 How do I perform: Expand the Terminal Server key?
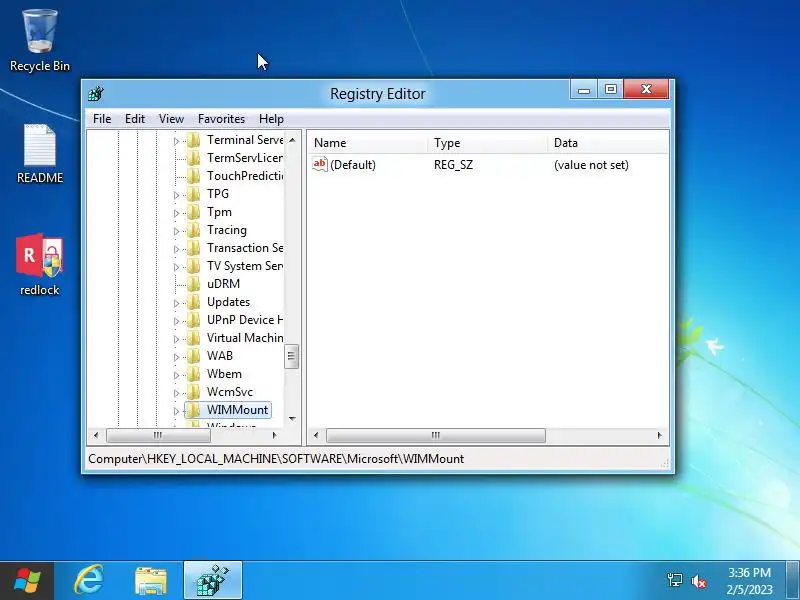(177, 141)
